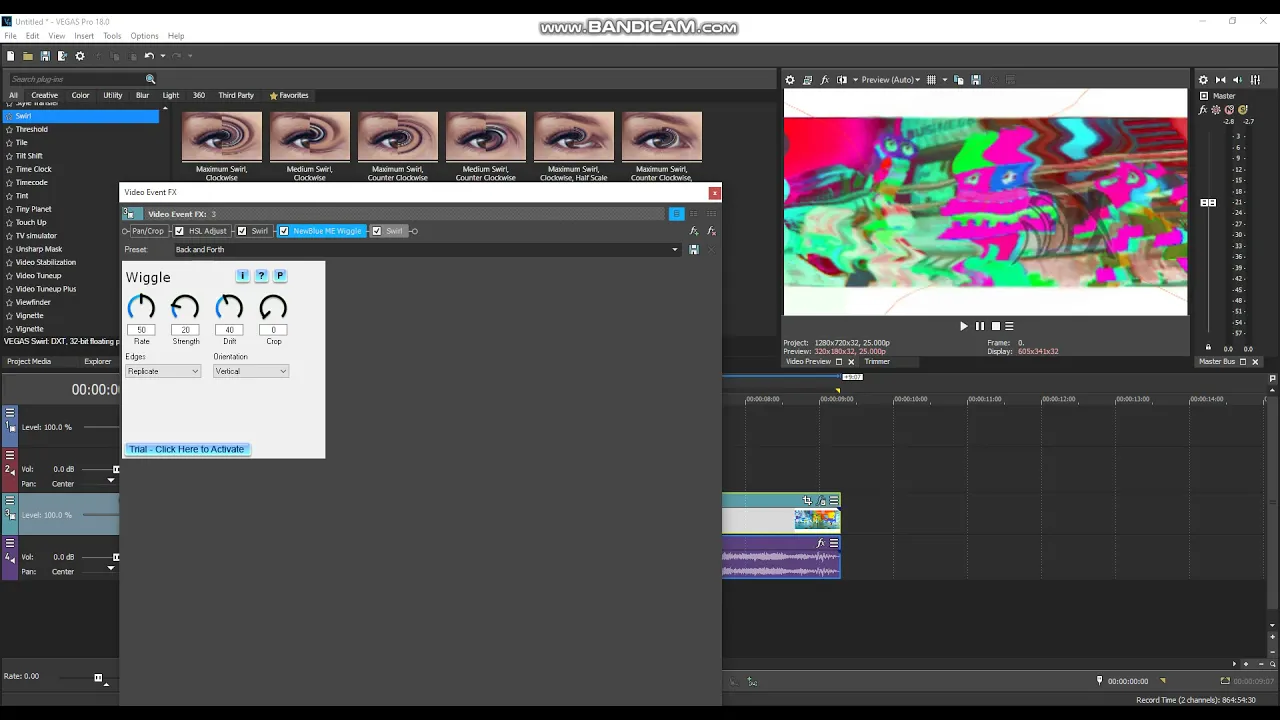Play the video preview
This screenshot has height=720, width=1280.
tap(964, 326)
